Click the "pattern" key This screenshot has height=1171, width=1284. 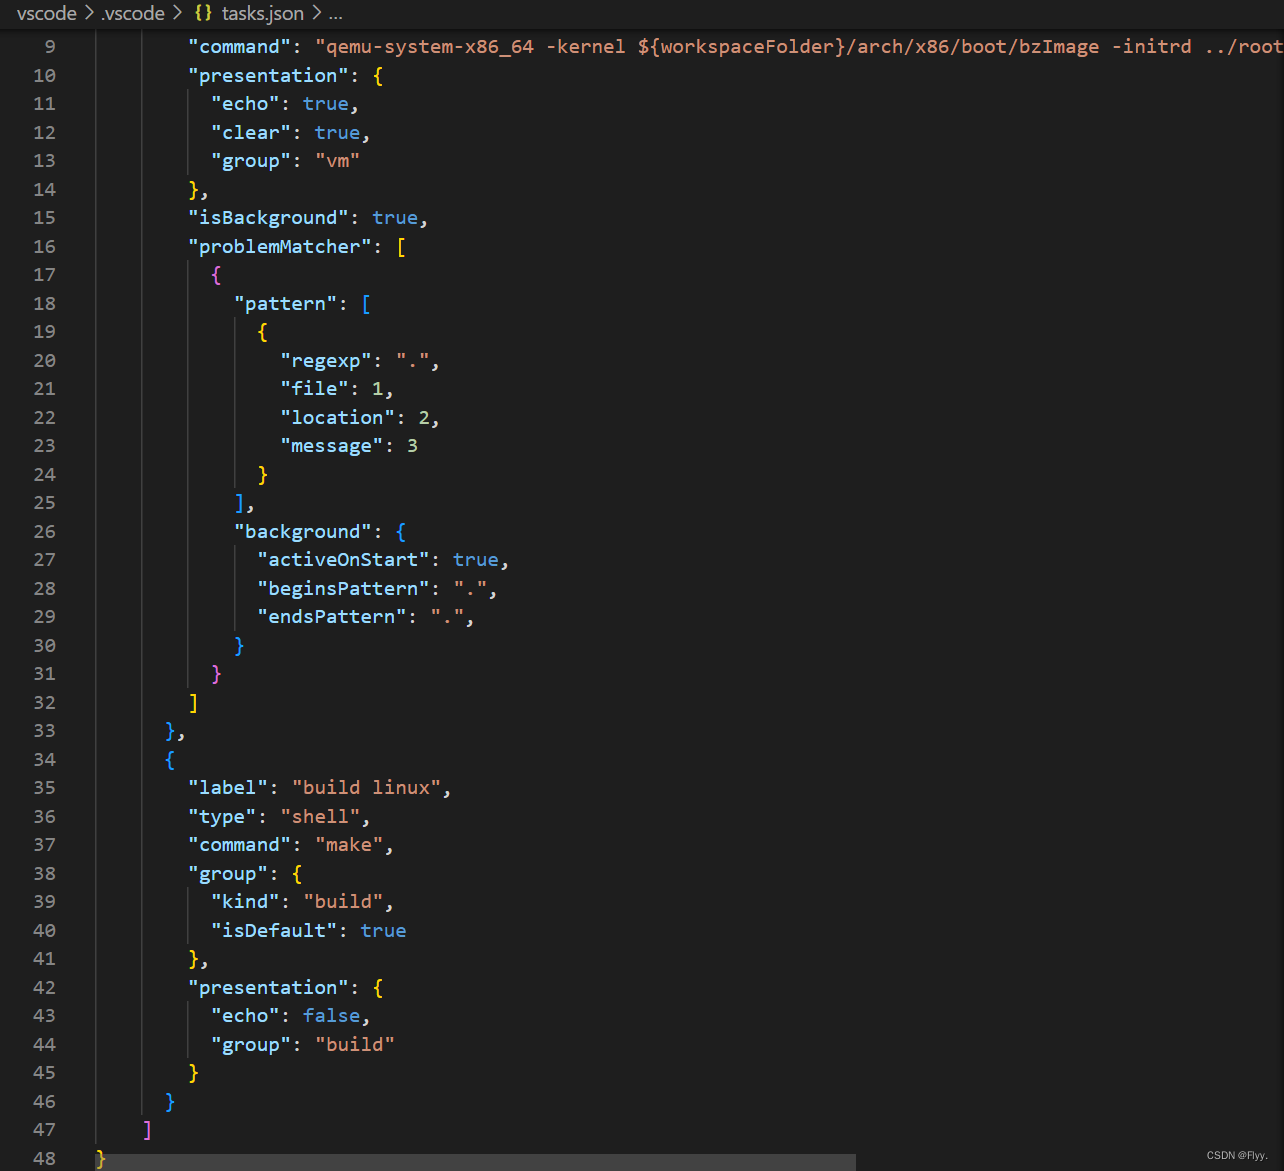pos(285,304)
